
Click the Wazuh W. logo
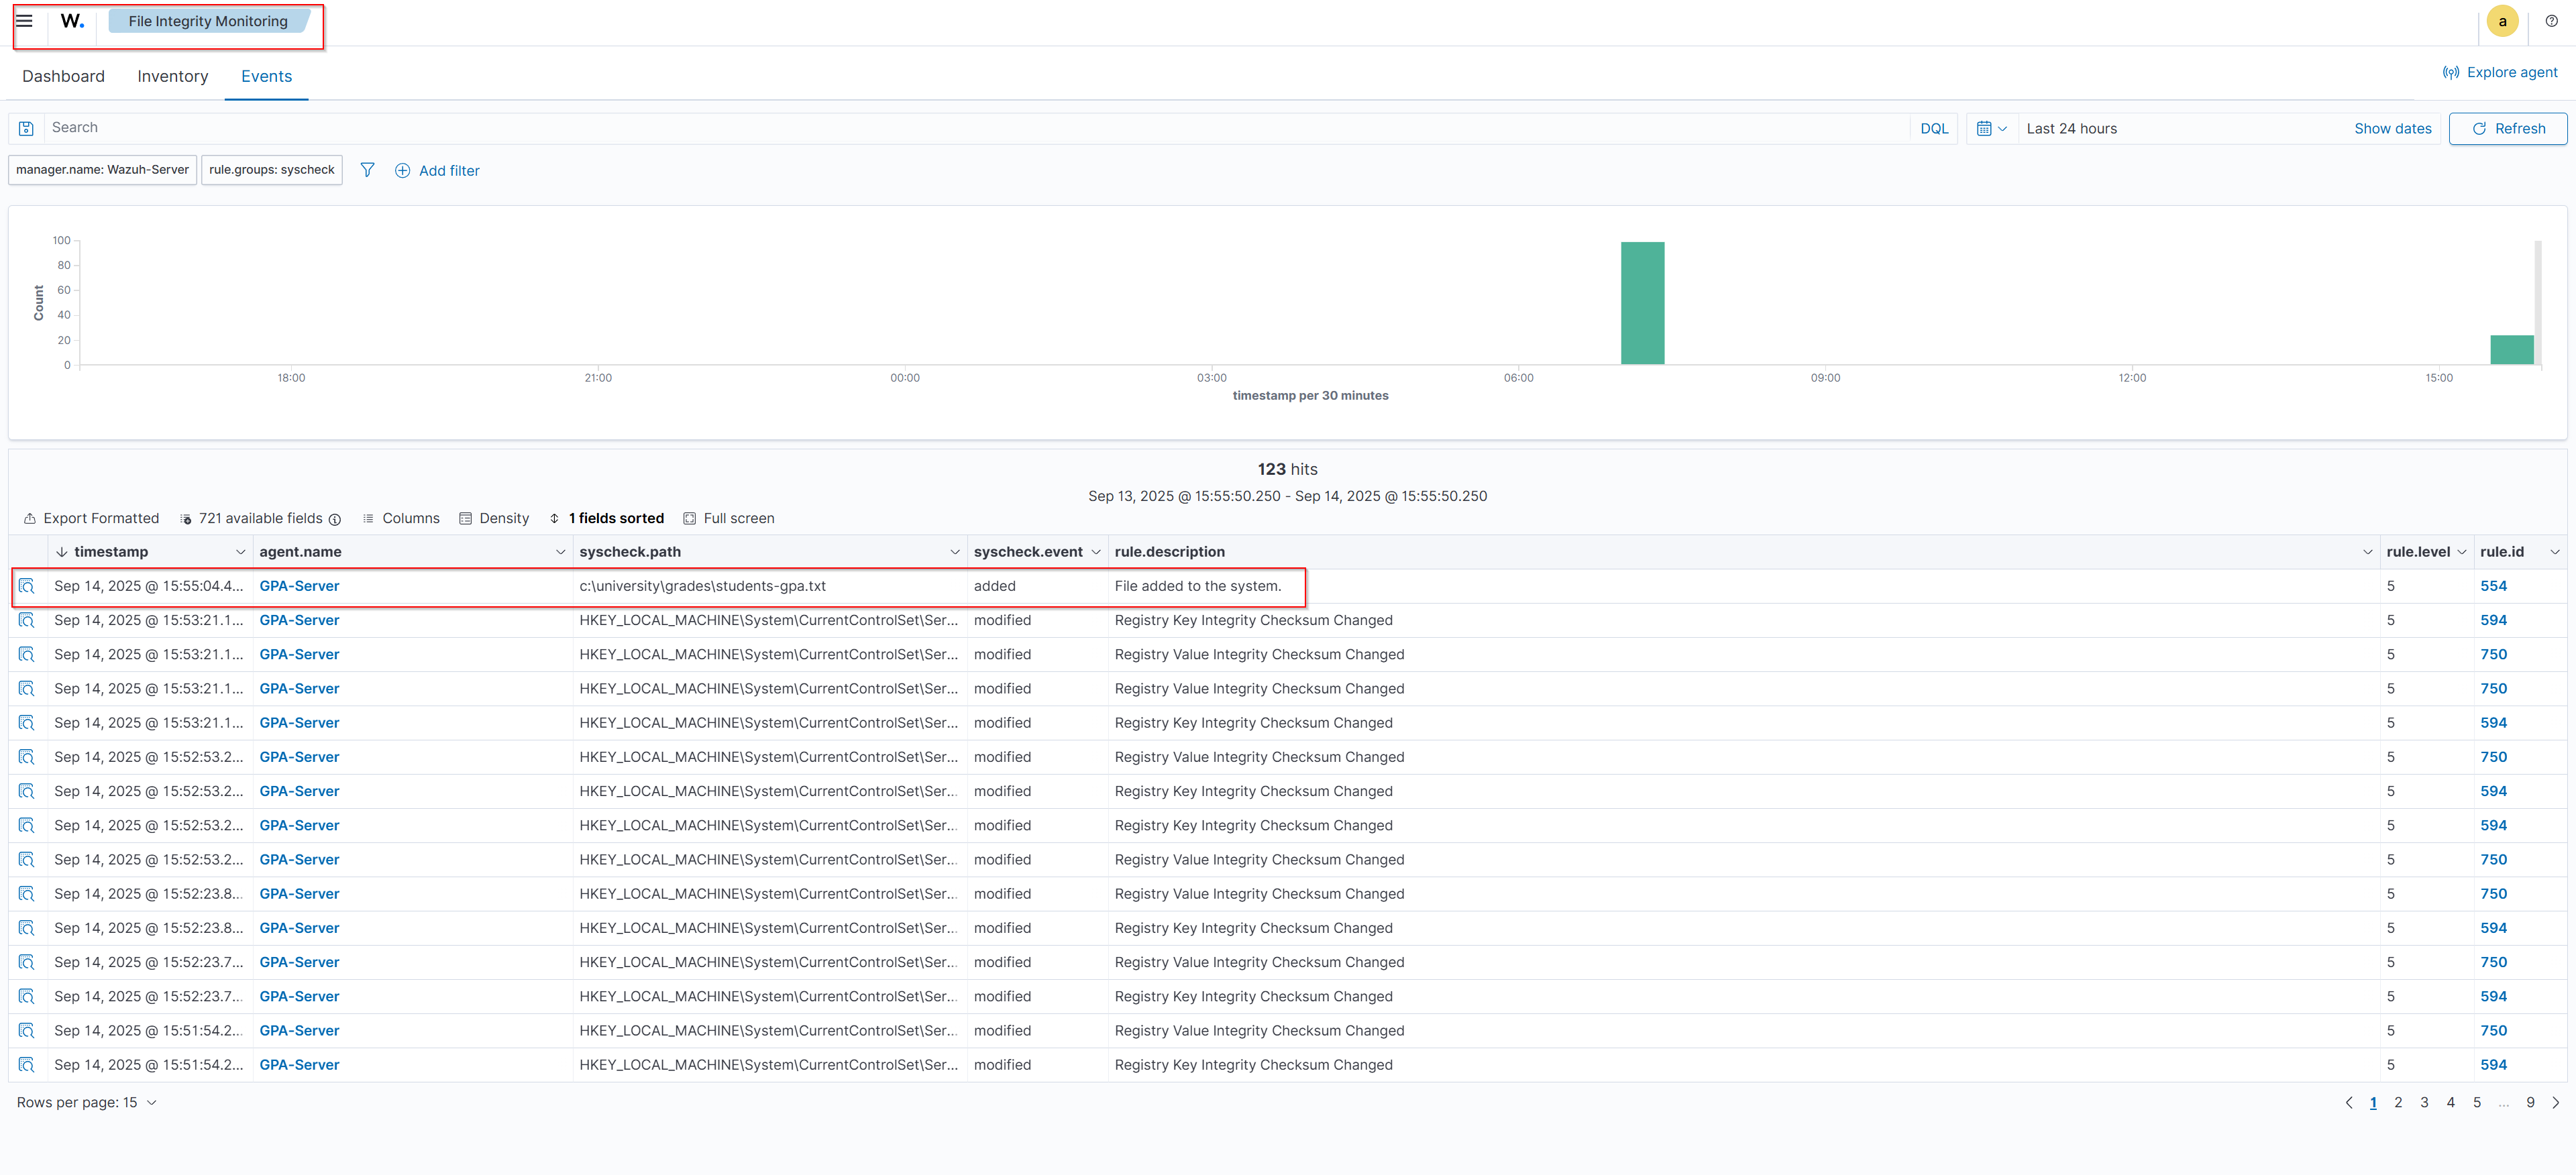[72, 21]
